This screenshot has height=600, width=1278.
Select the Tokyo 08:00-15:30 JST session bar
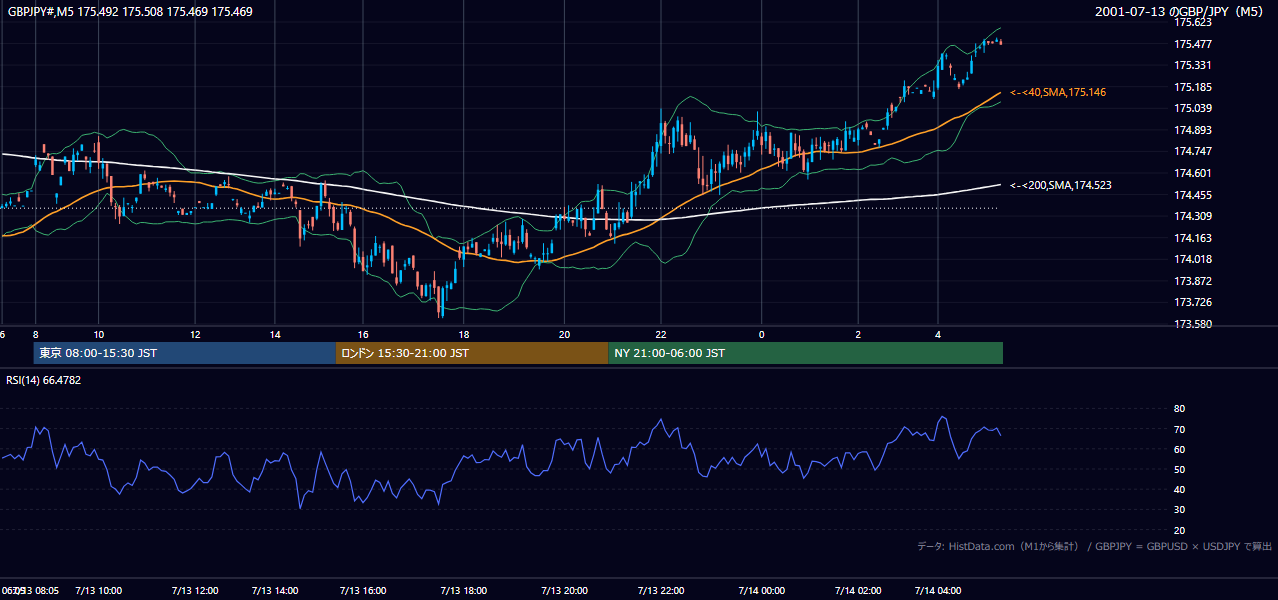click(185, 353)
